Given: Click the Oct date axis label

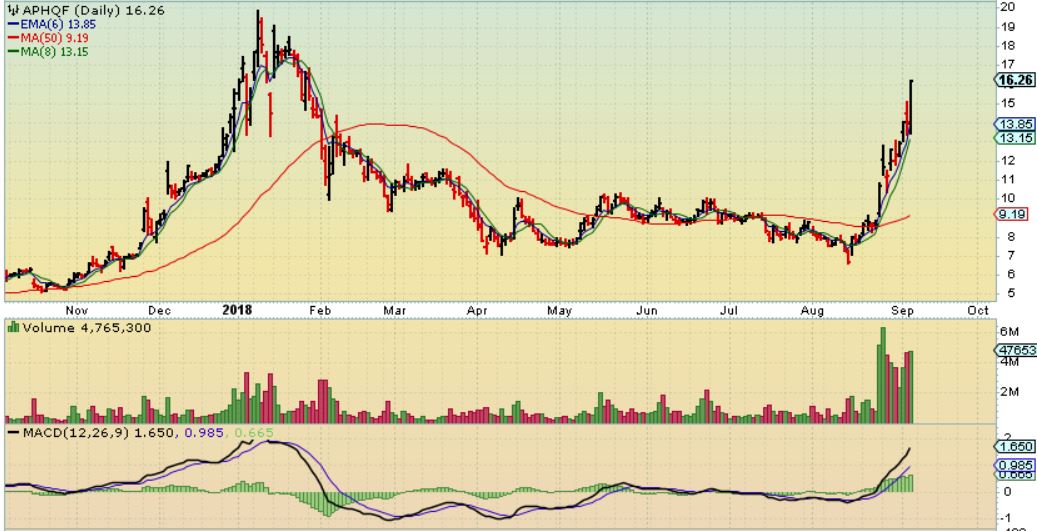Looking at the screenshot, I should [978, 310].
